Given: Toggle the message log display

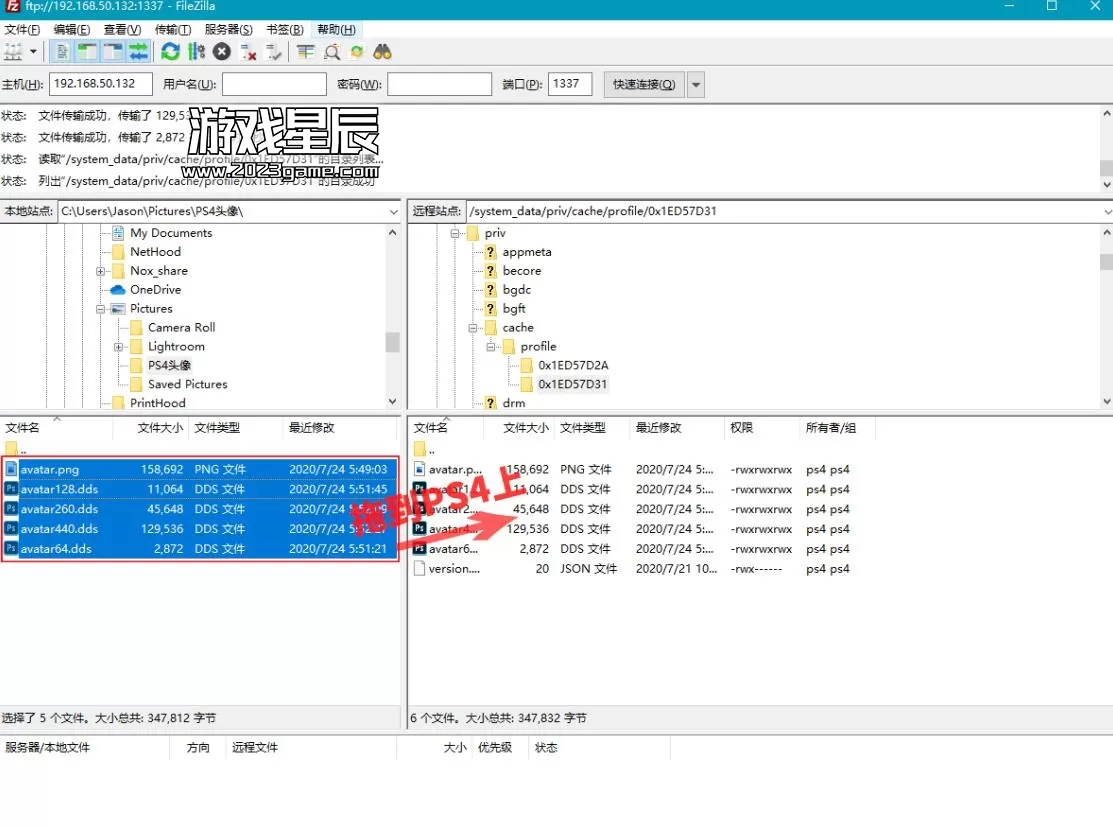Looking at the screenshot, I should coord(62,51).
